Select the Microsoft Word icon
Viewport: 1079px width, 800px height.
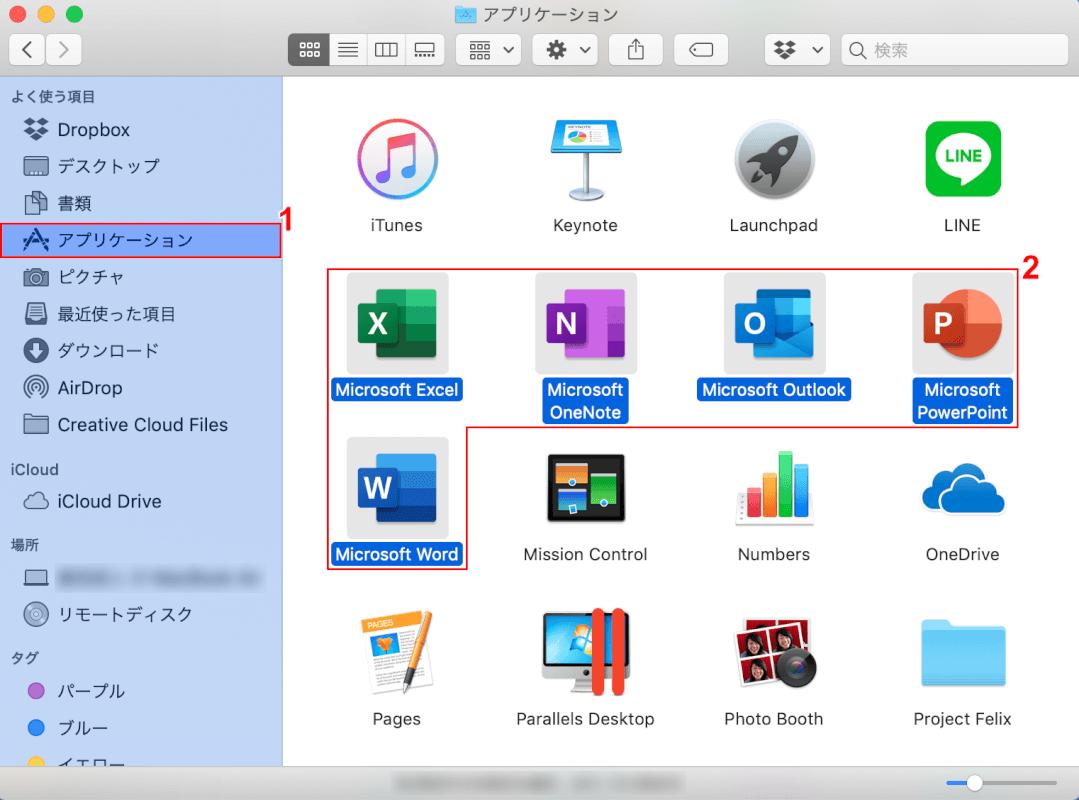tap(397, 487)
